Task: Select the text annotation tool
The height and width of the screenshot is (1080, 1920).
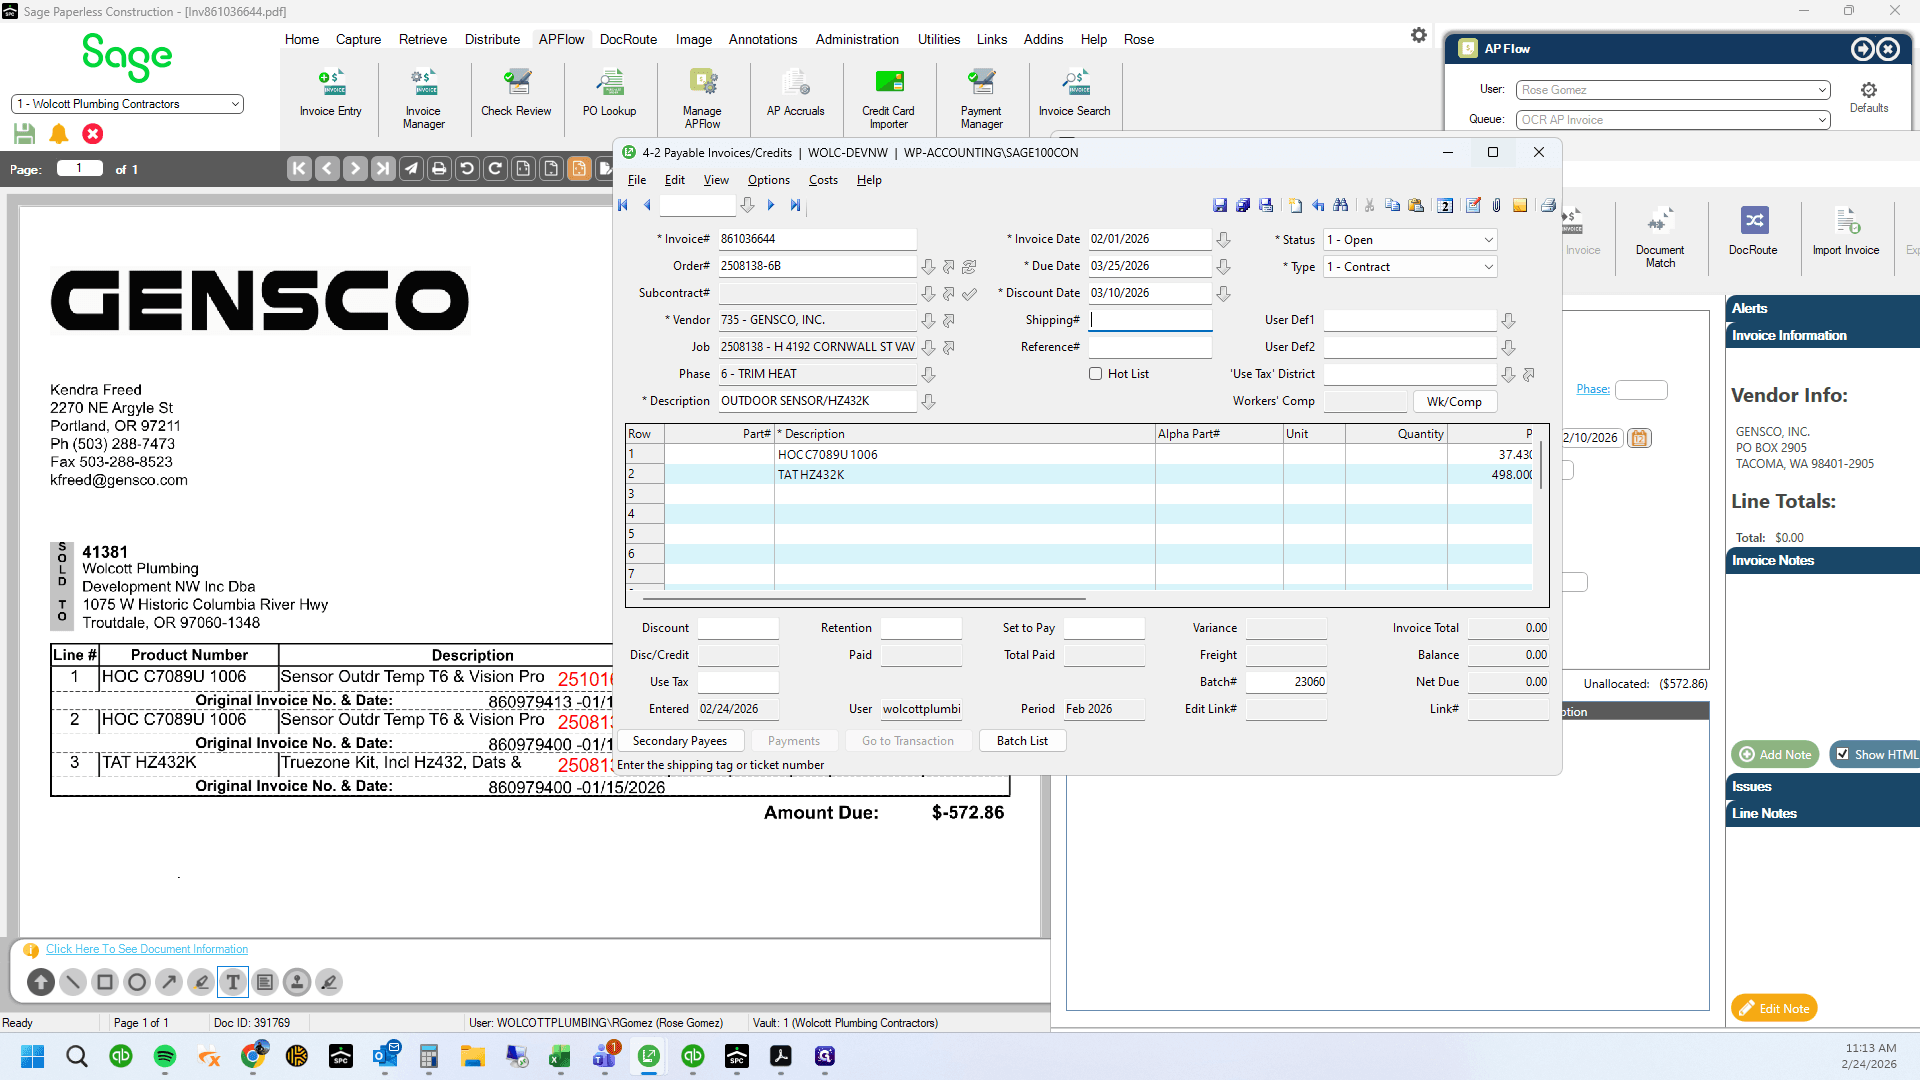Action: point(233,982)
